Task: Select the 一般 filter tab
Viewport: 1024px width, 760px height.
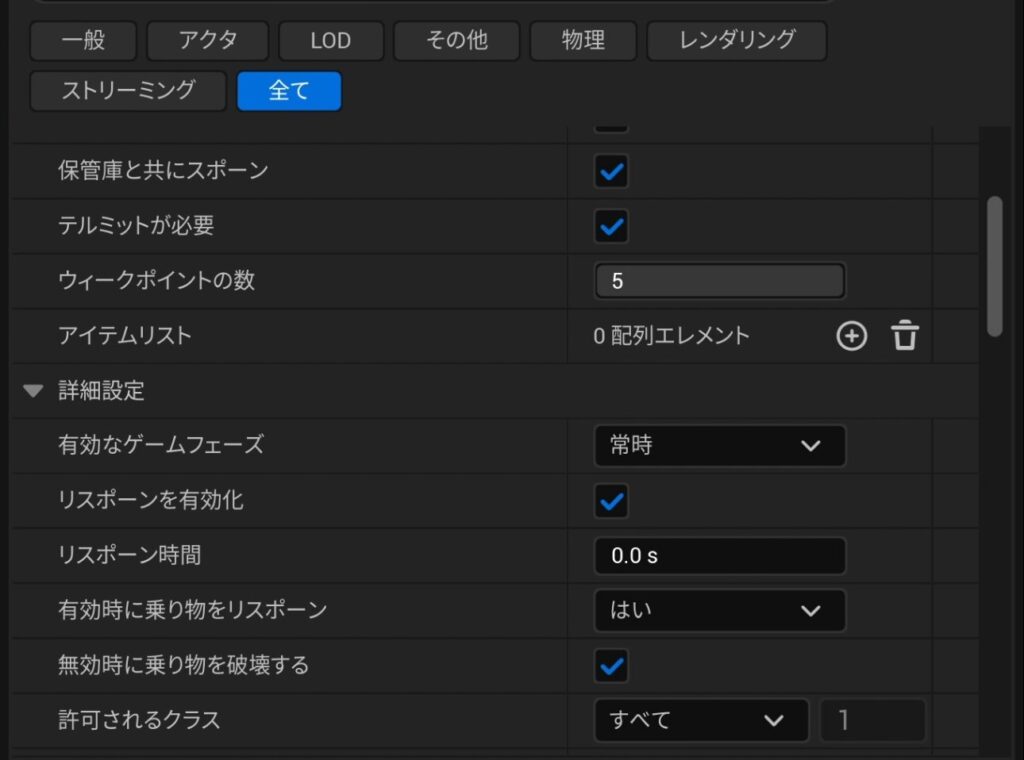Action: pyautogui.click(x=83, y=41)
